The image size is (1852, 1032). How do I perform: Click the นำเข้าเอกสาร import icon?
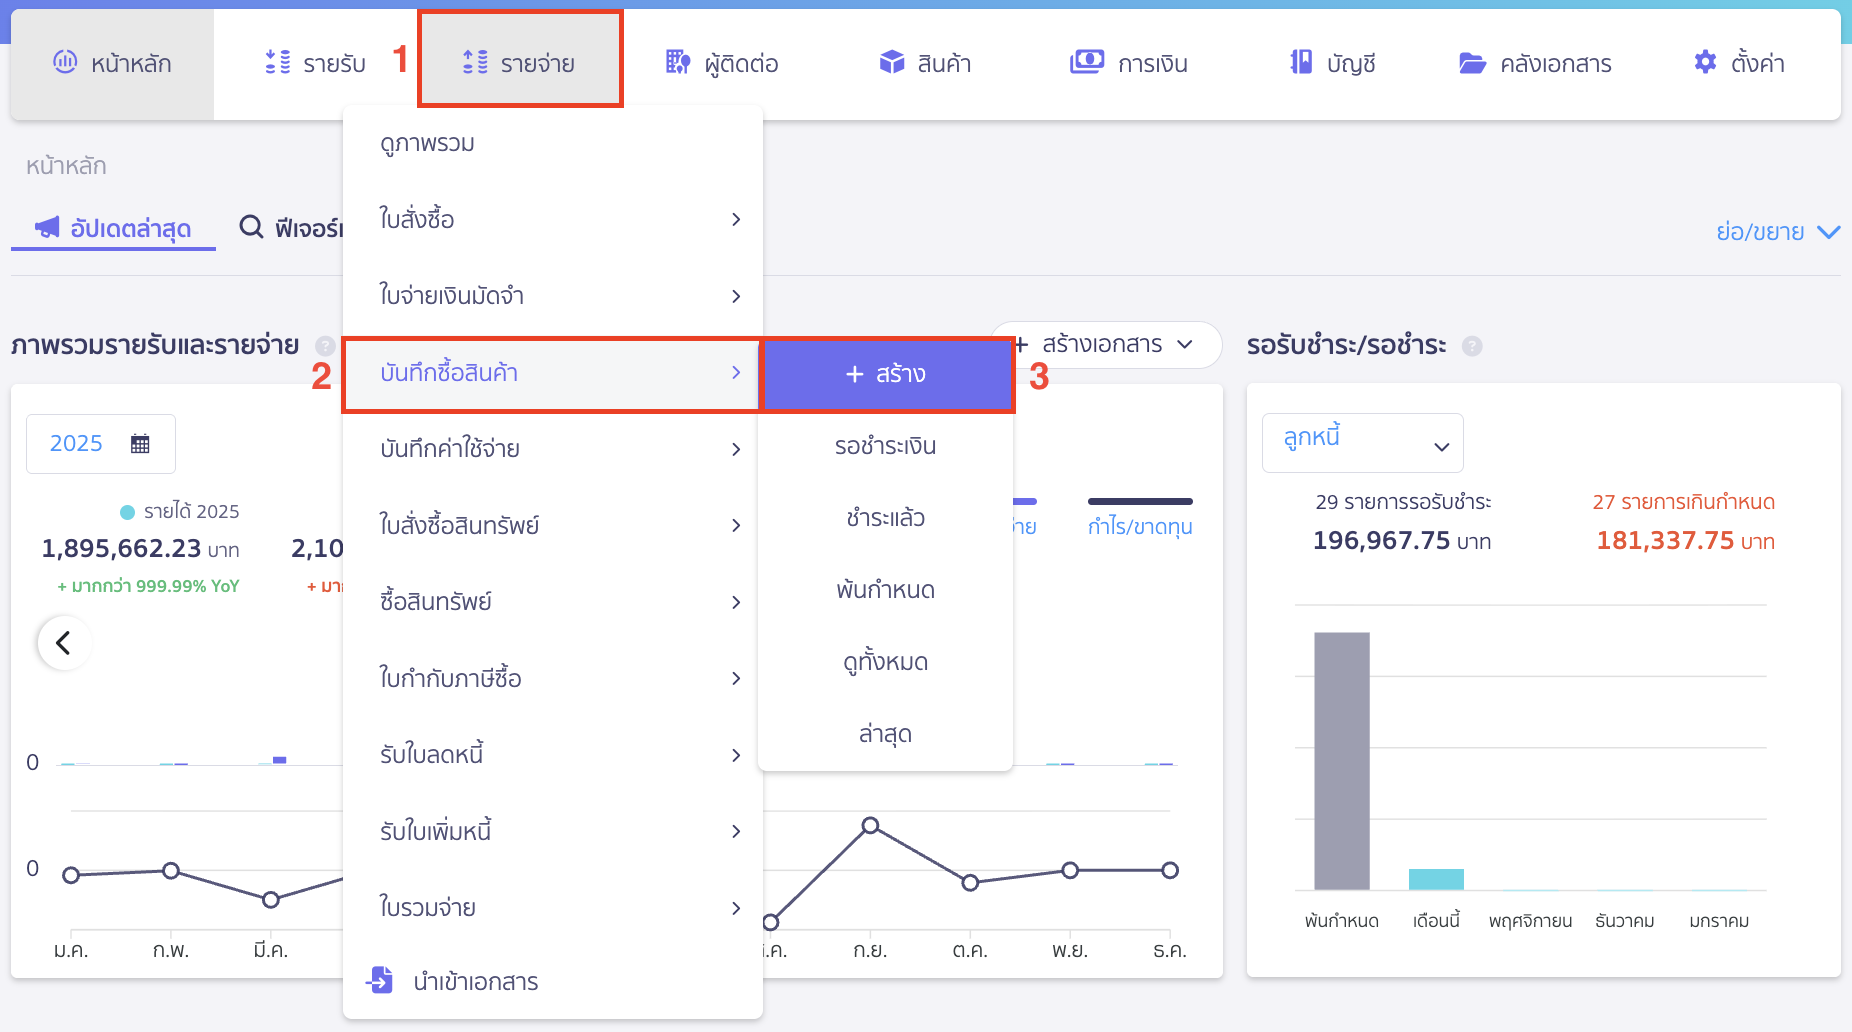click(381, 981)
